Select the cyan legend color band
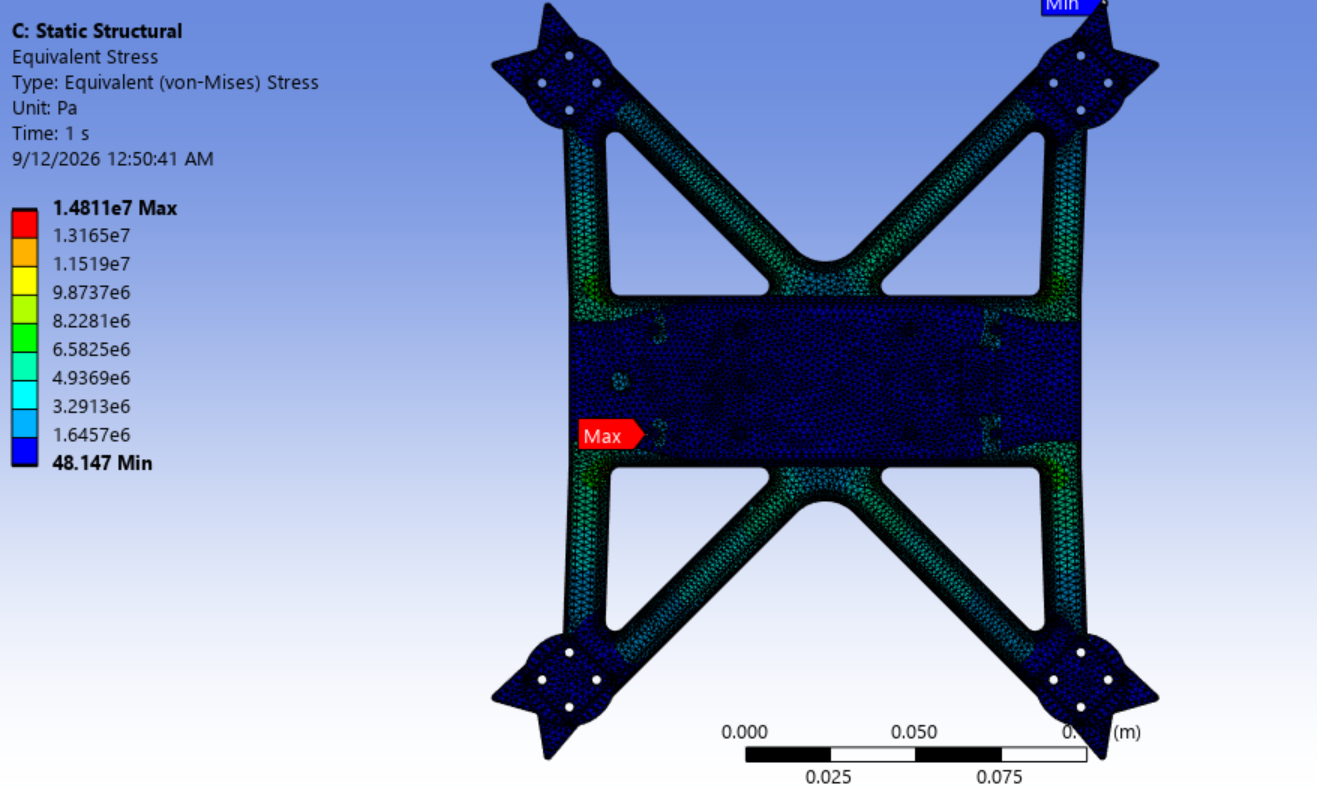Viewport: 1317px width, 807px height. 25,394
